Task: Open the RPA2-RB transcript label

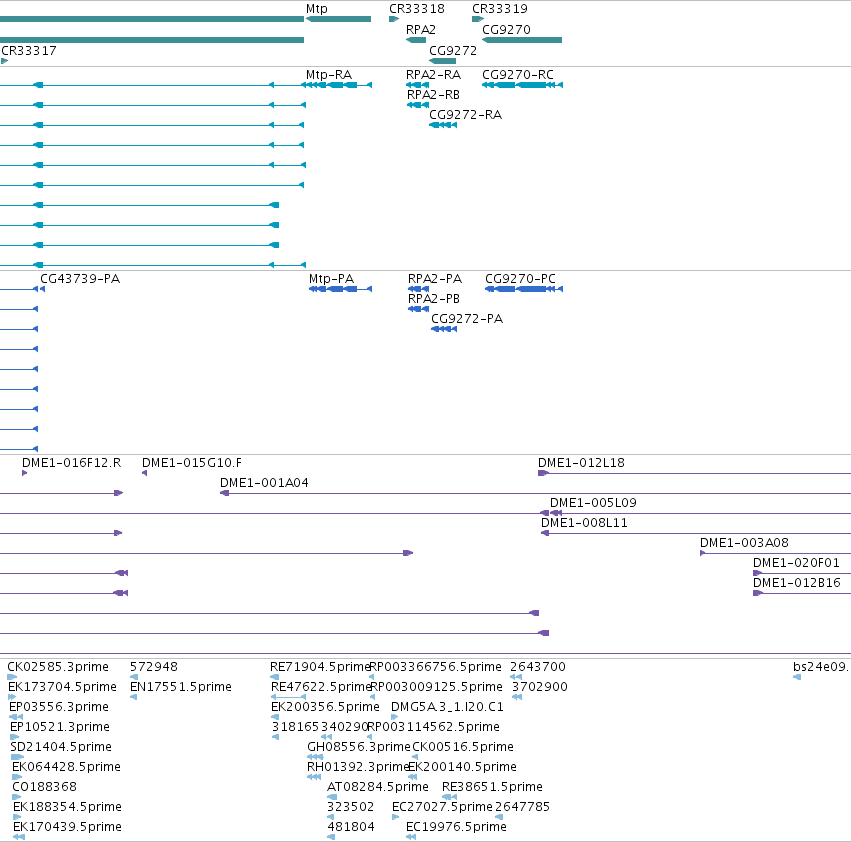Action: tap(434, 95)
